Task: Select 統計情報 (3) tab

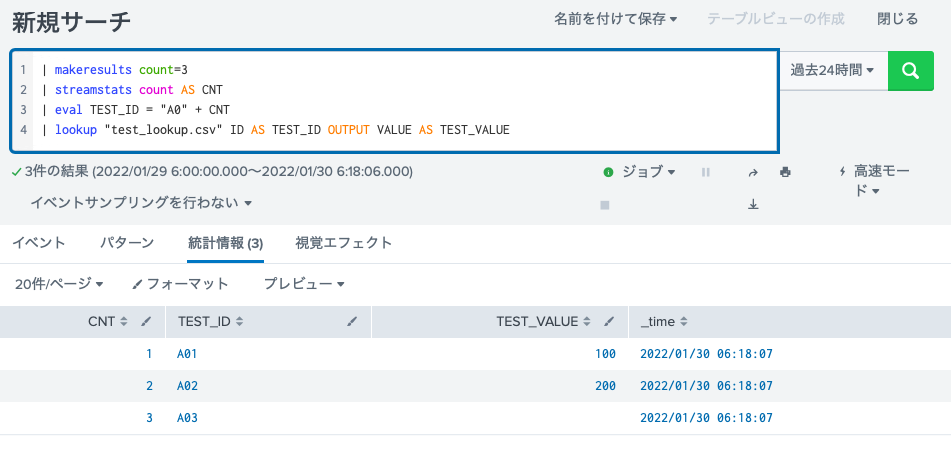Action: [225, 244]
